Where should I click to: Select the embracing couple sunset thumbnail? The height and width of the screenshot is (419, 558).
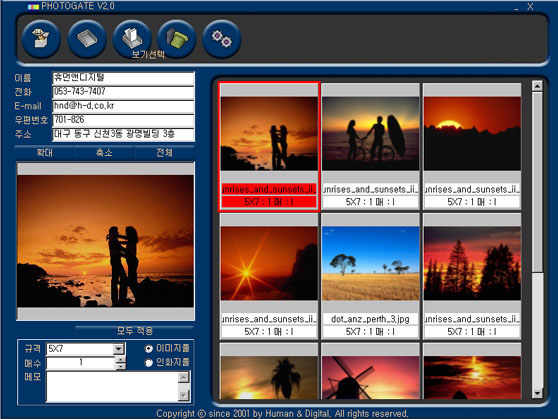tap(269, 133)
